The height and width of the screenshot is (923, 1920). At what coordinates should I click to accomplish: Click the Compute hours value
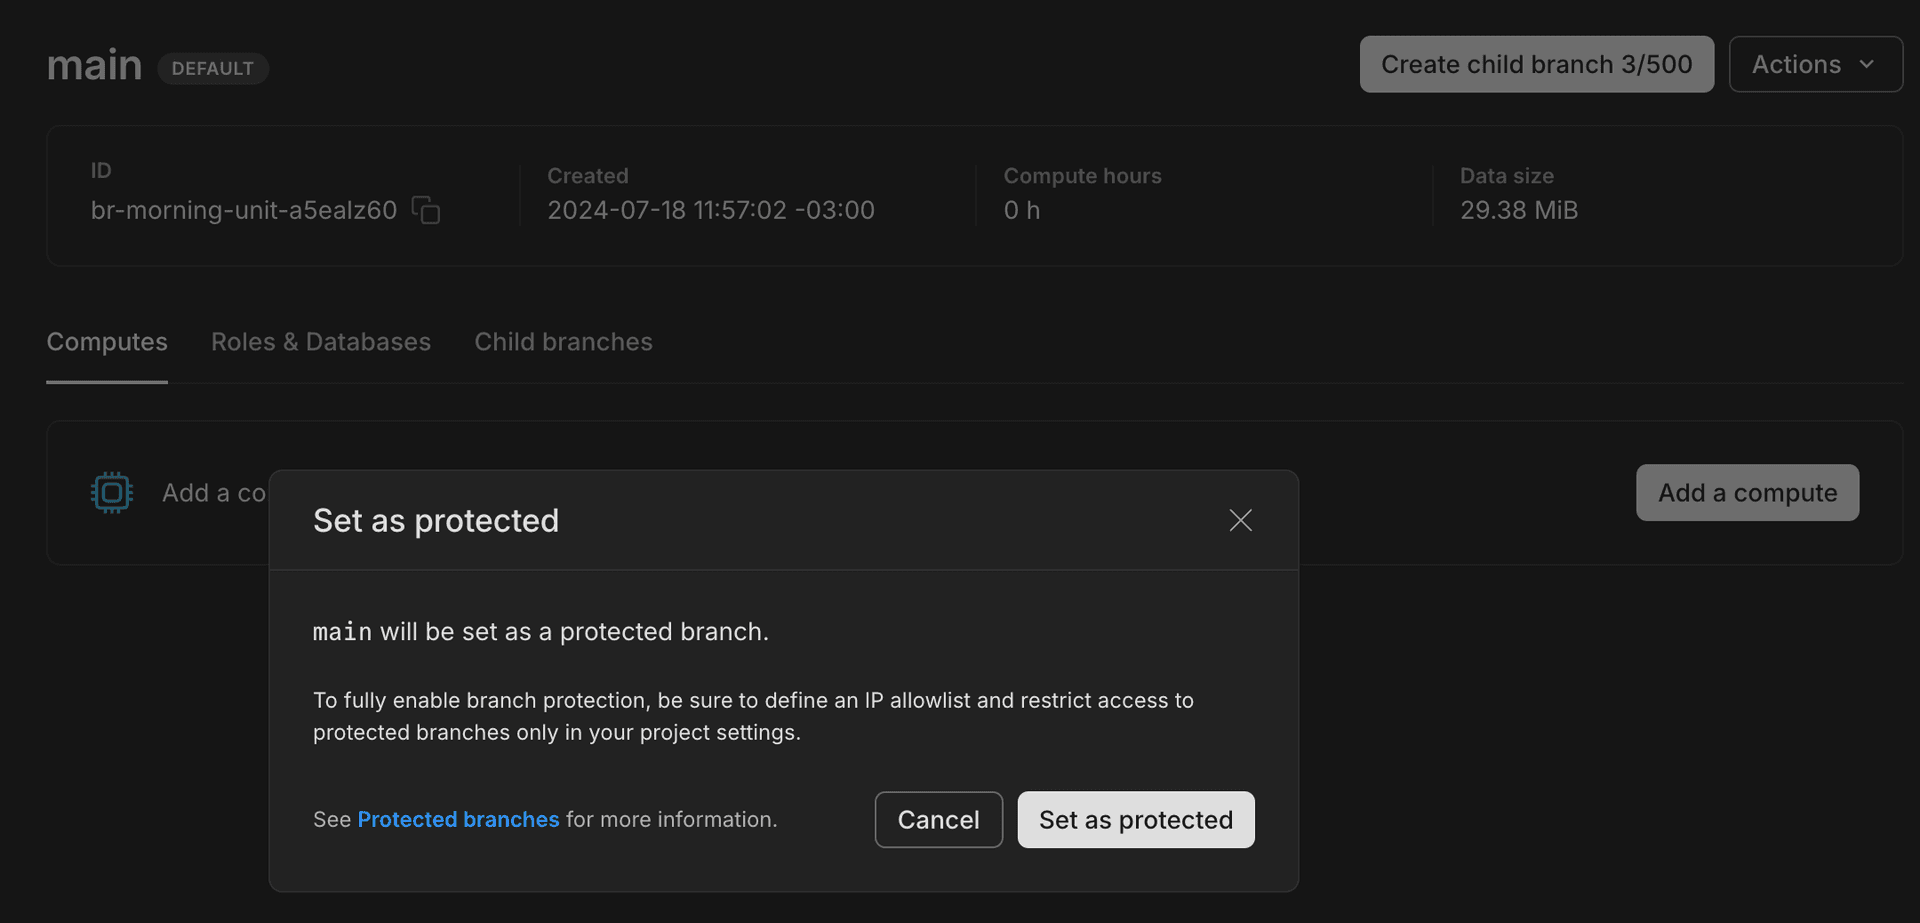[1021, 210]
